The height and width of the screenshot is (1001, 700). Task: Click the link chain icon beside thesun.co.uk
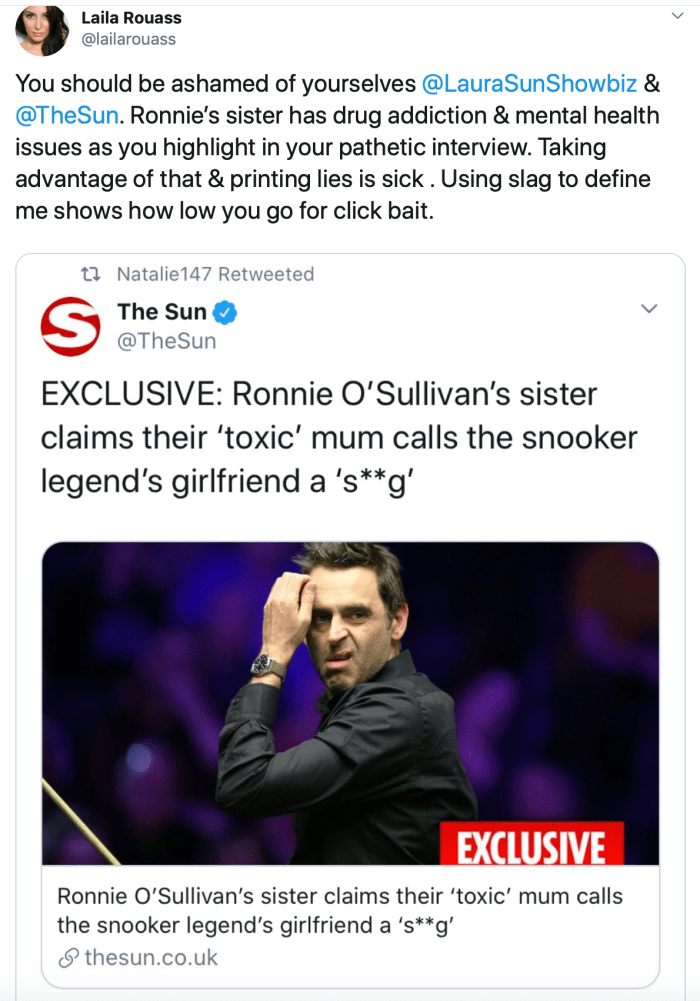tap(67, 955)
